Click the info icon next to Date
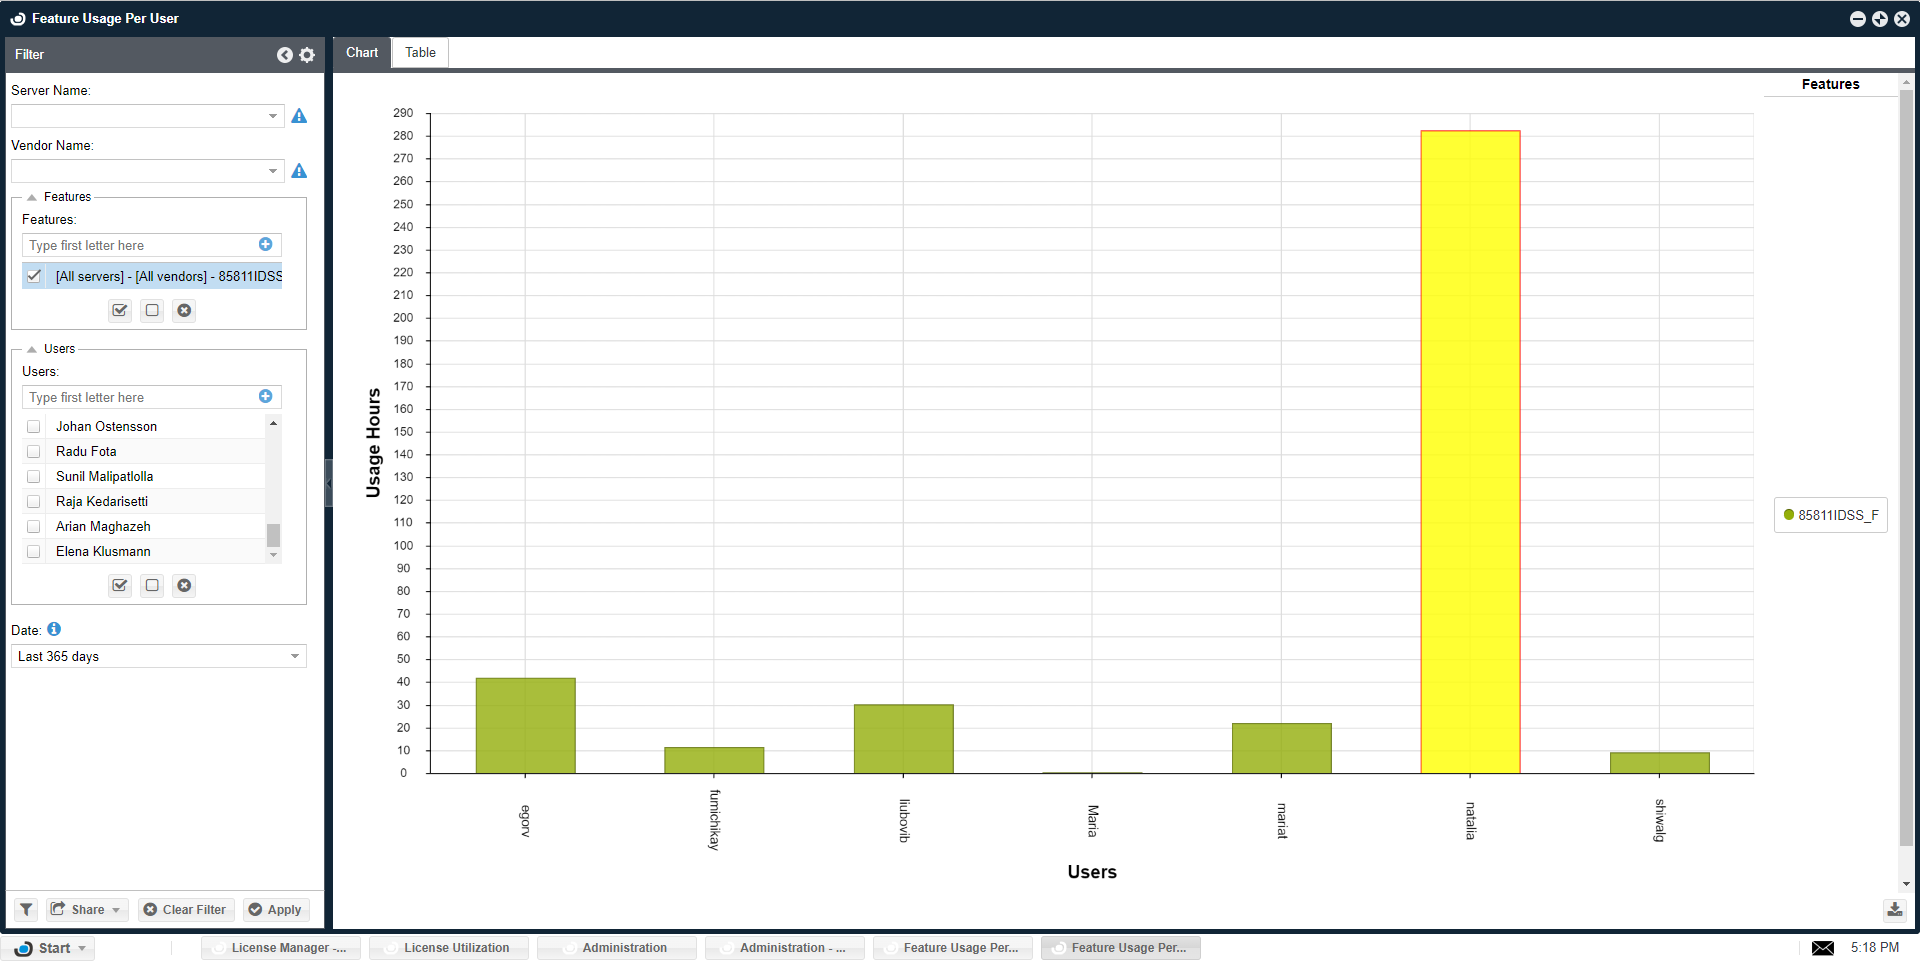1920x962 pixels. 54,629
